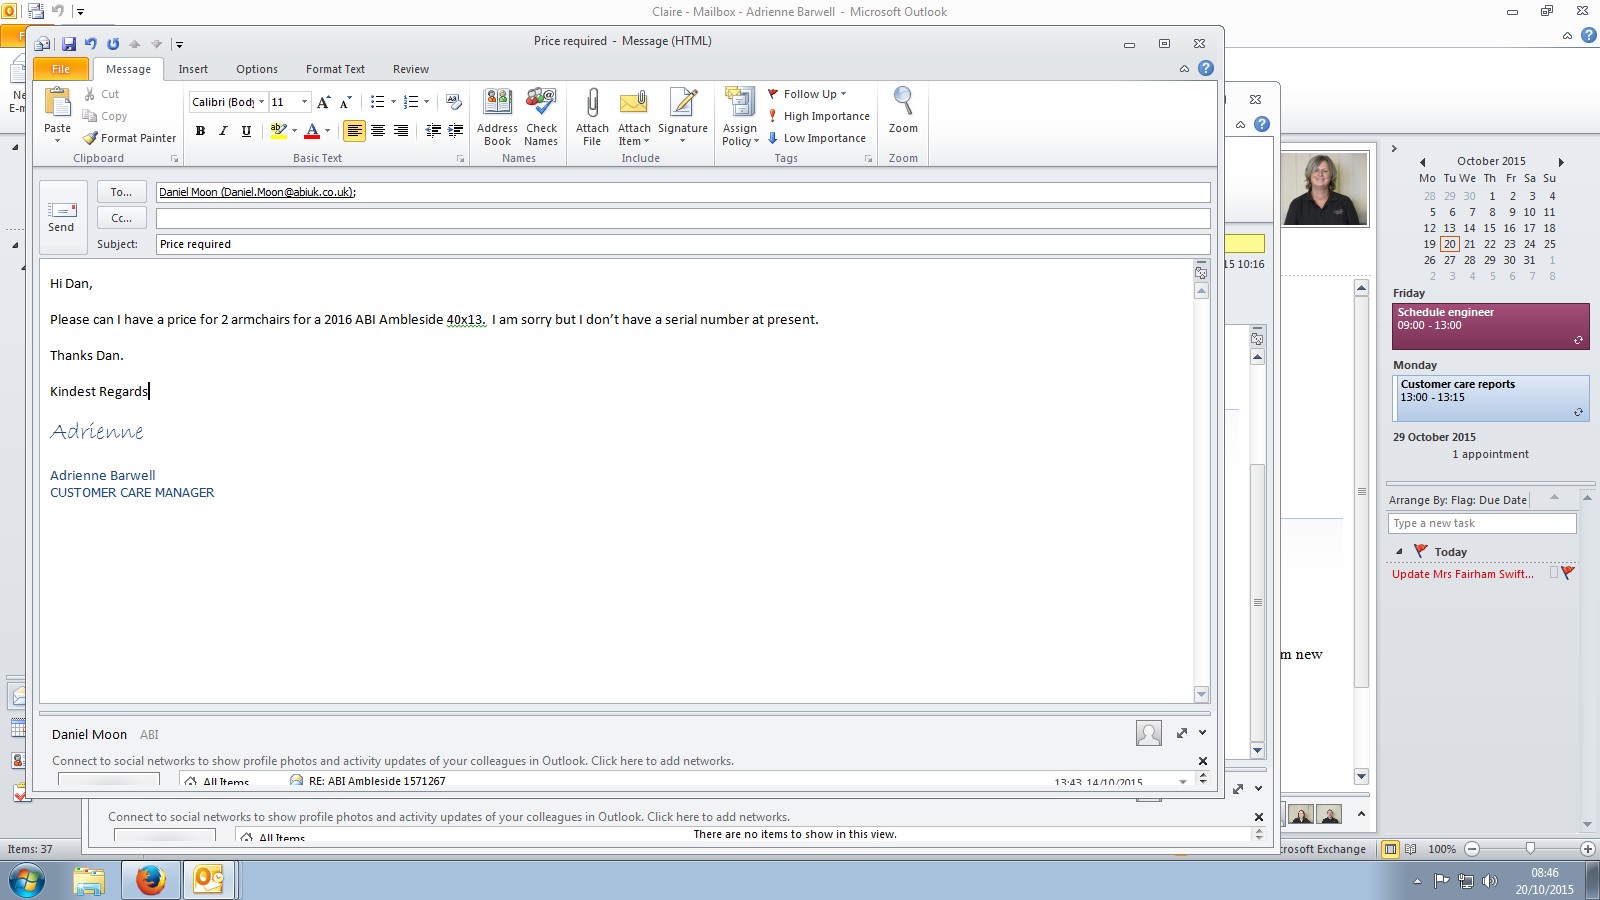
Task: Apply the red font color
Action: pos(312,131)
